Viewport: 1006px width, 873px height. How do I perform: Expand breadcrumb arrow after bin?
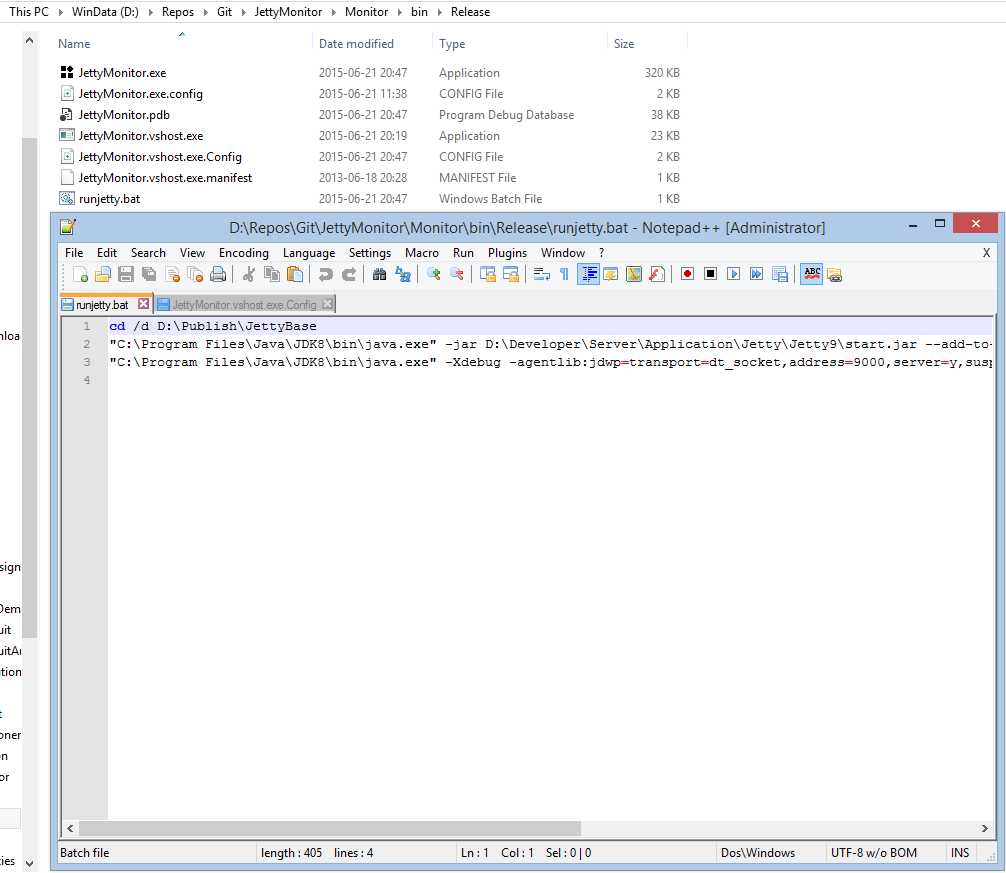(439, 12)
